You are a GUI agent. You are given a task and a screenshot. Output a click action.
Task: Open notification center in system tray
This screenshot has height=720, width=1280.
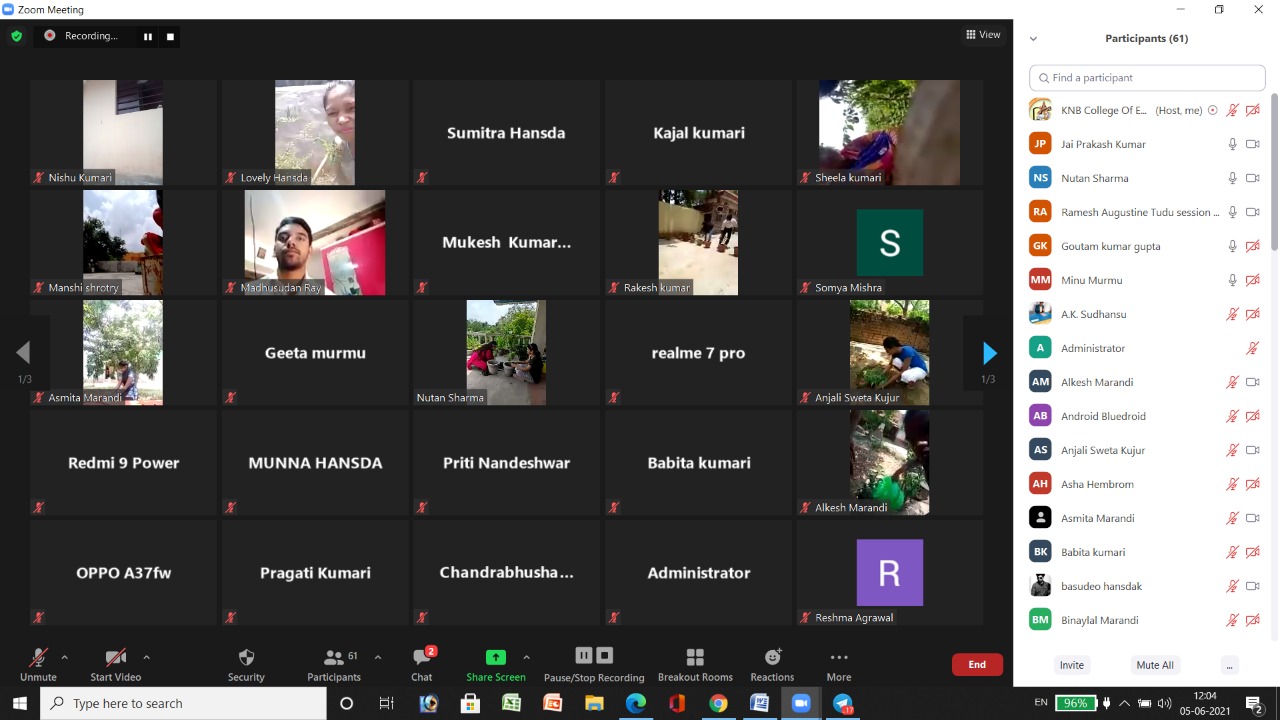1254,703
